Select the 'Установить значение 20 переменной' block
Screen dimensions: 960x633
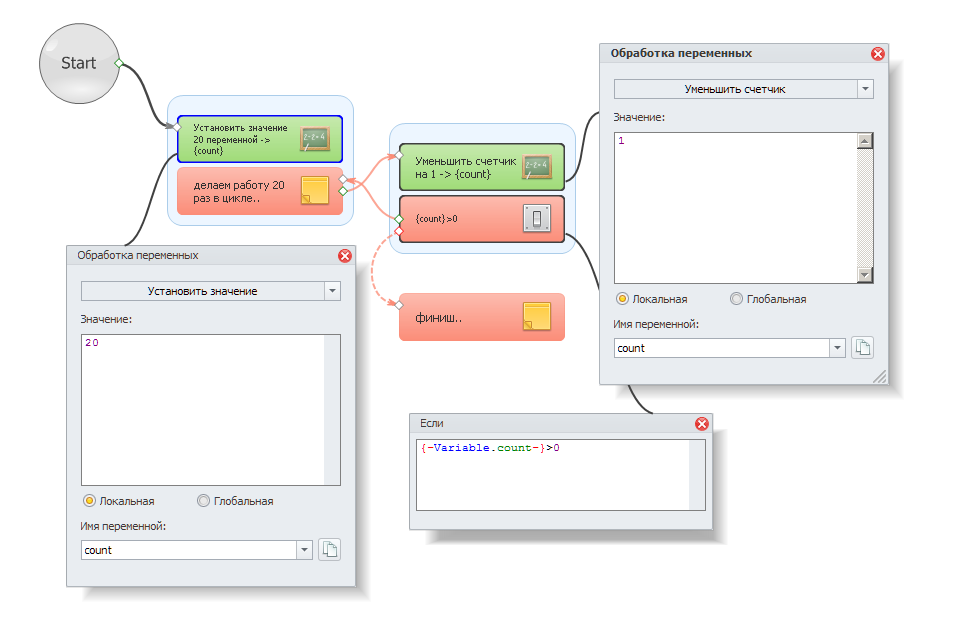point(260,140)
